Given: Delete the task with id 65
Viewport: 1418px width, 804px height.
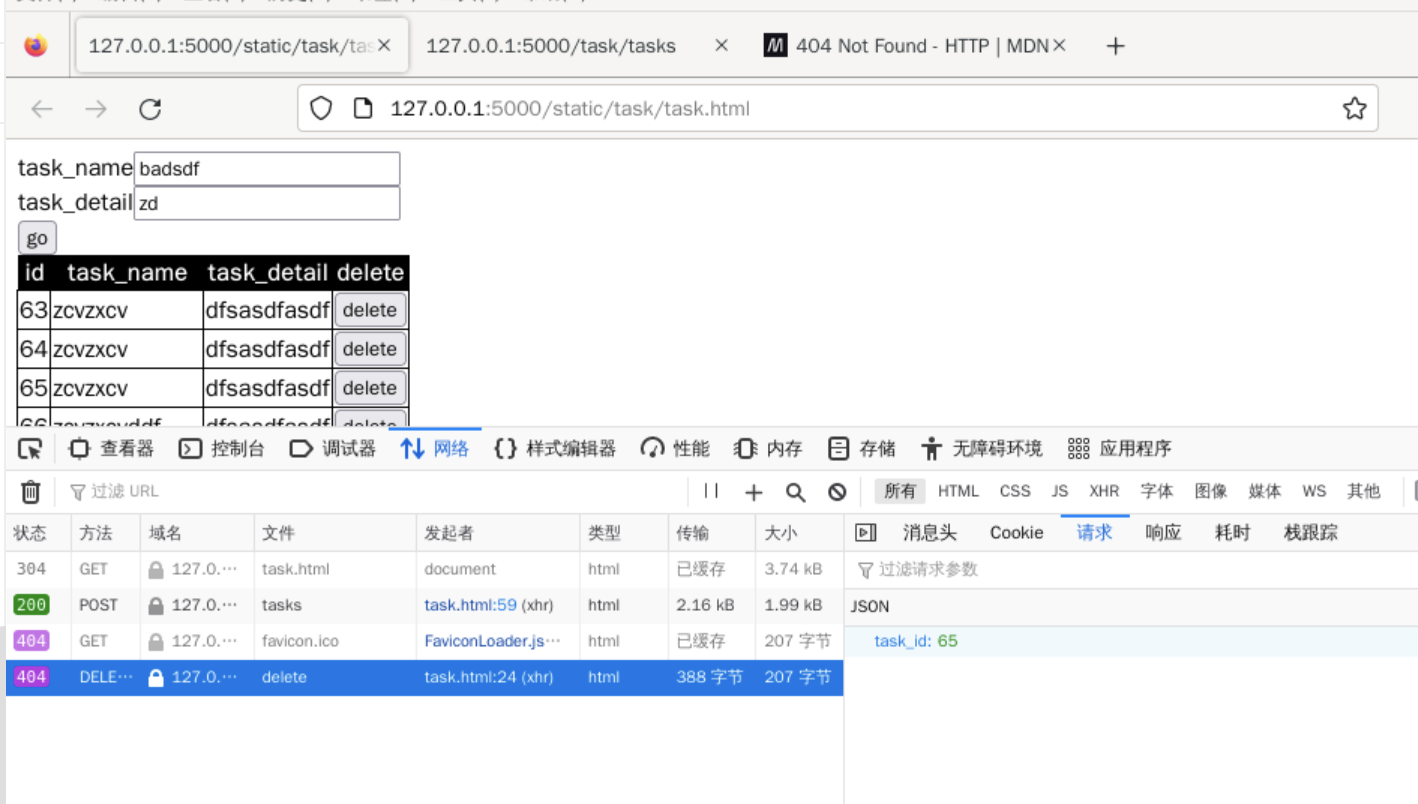Looking at the screenshot, I should tap(370, 388).
